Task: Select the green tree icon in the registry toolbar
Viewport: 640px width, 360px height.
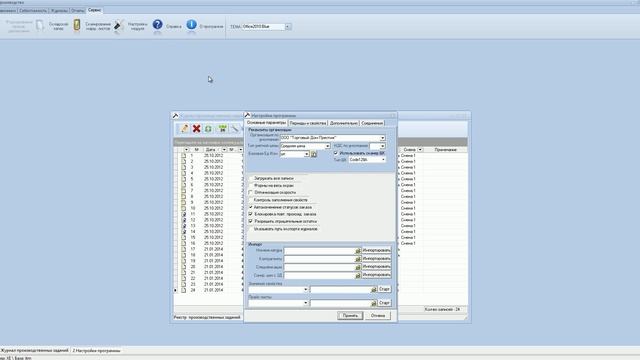Action: pos(222,129)
